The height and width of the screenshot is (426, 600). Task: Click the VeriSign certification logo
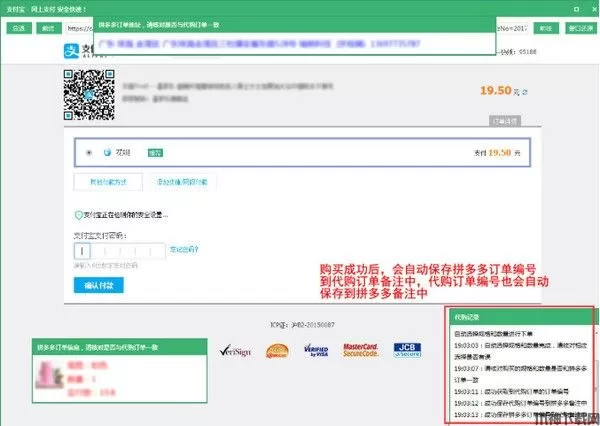235,351
